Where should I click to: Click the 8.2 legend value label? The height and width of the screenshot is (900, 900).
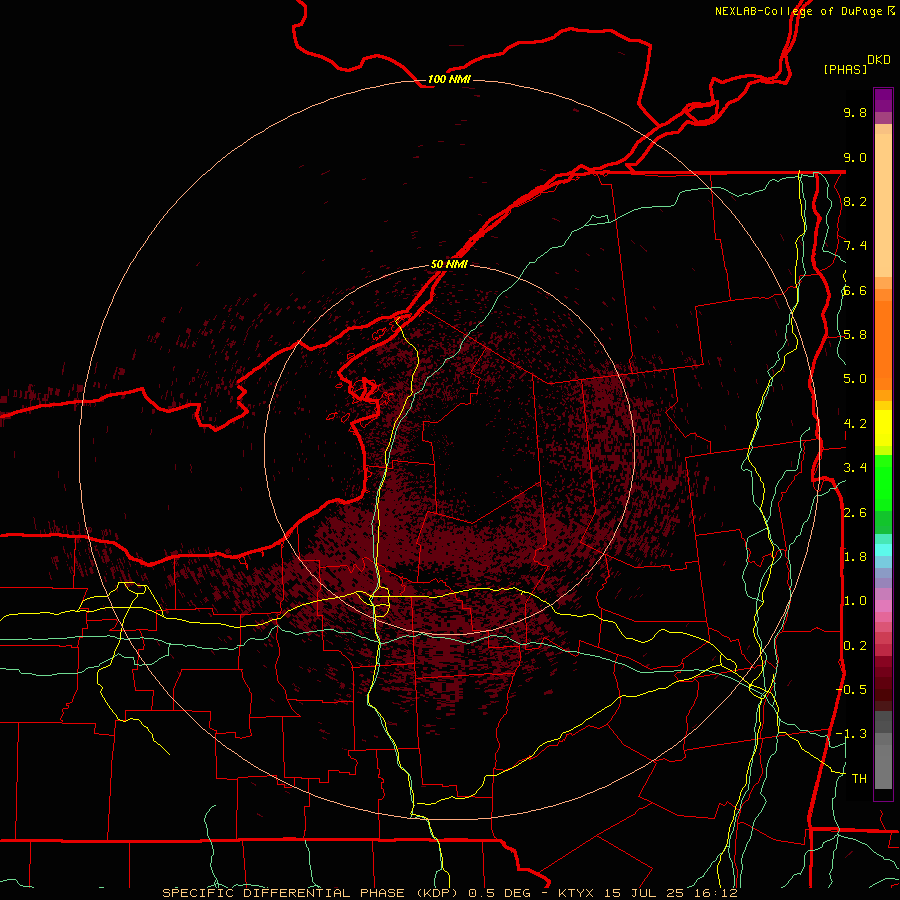(855, 201)
